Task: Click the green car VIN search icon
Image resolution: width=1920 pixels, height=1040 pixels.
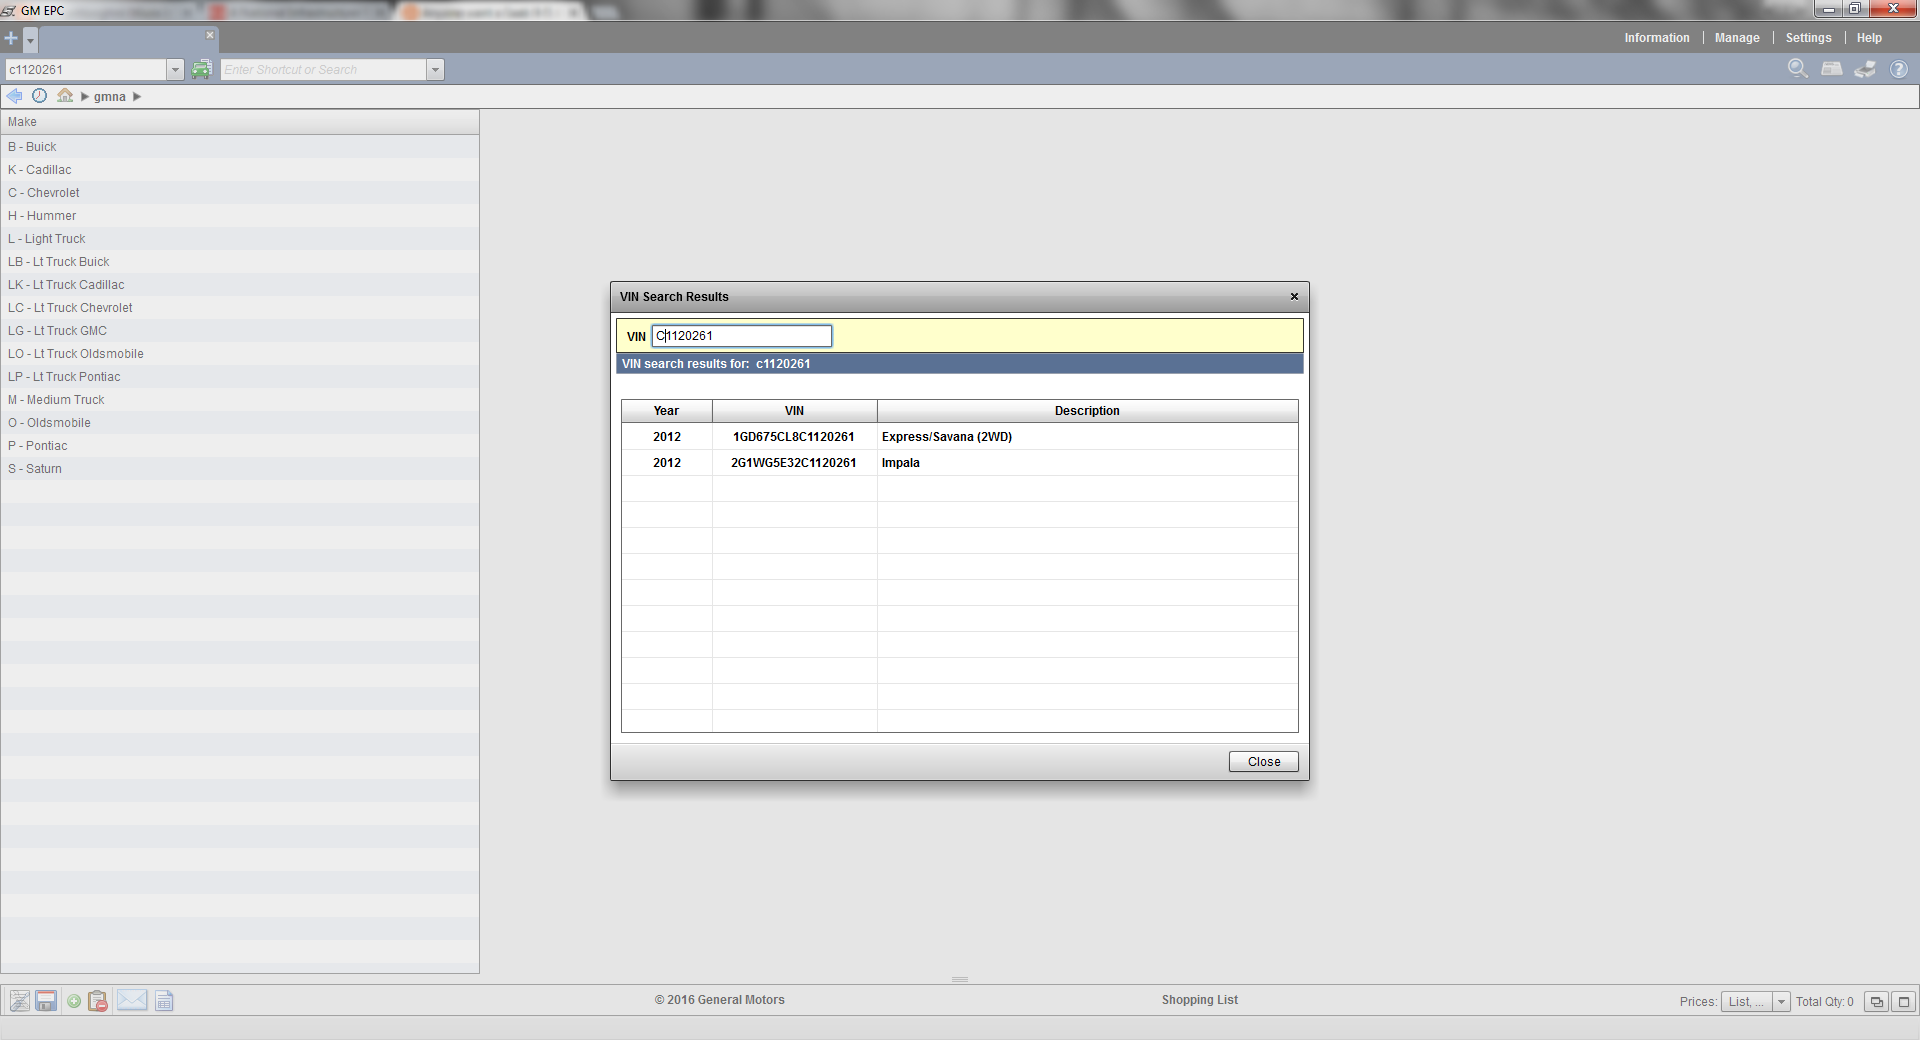Action: (x=202, y=69)
